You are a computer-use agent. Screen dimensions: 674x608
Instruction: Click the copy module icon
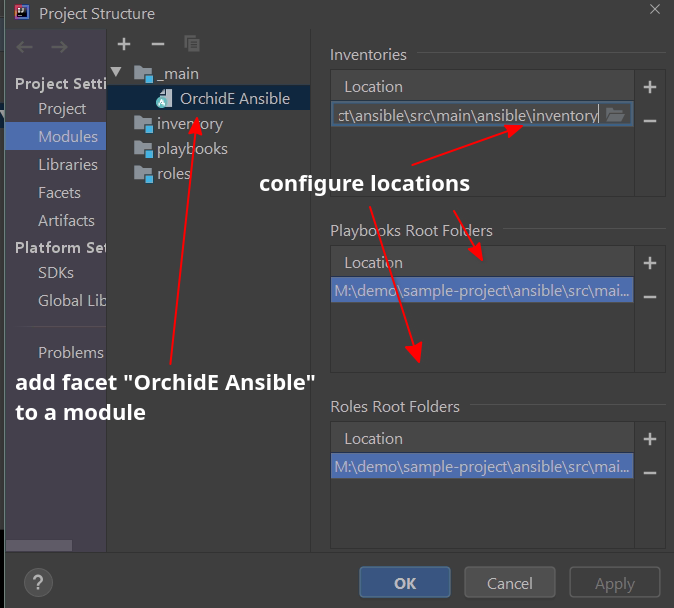192,44
